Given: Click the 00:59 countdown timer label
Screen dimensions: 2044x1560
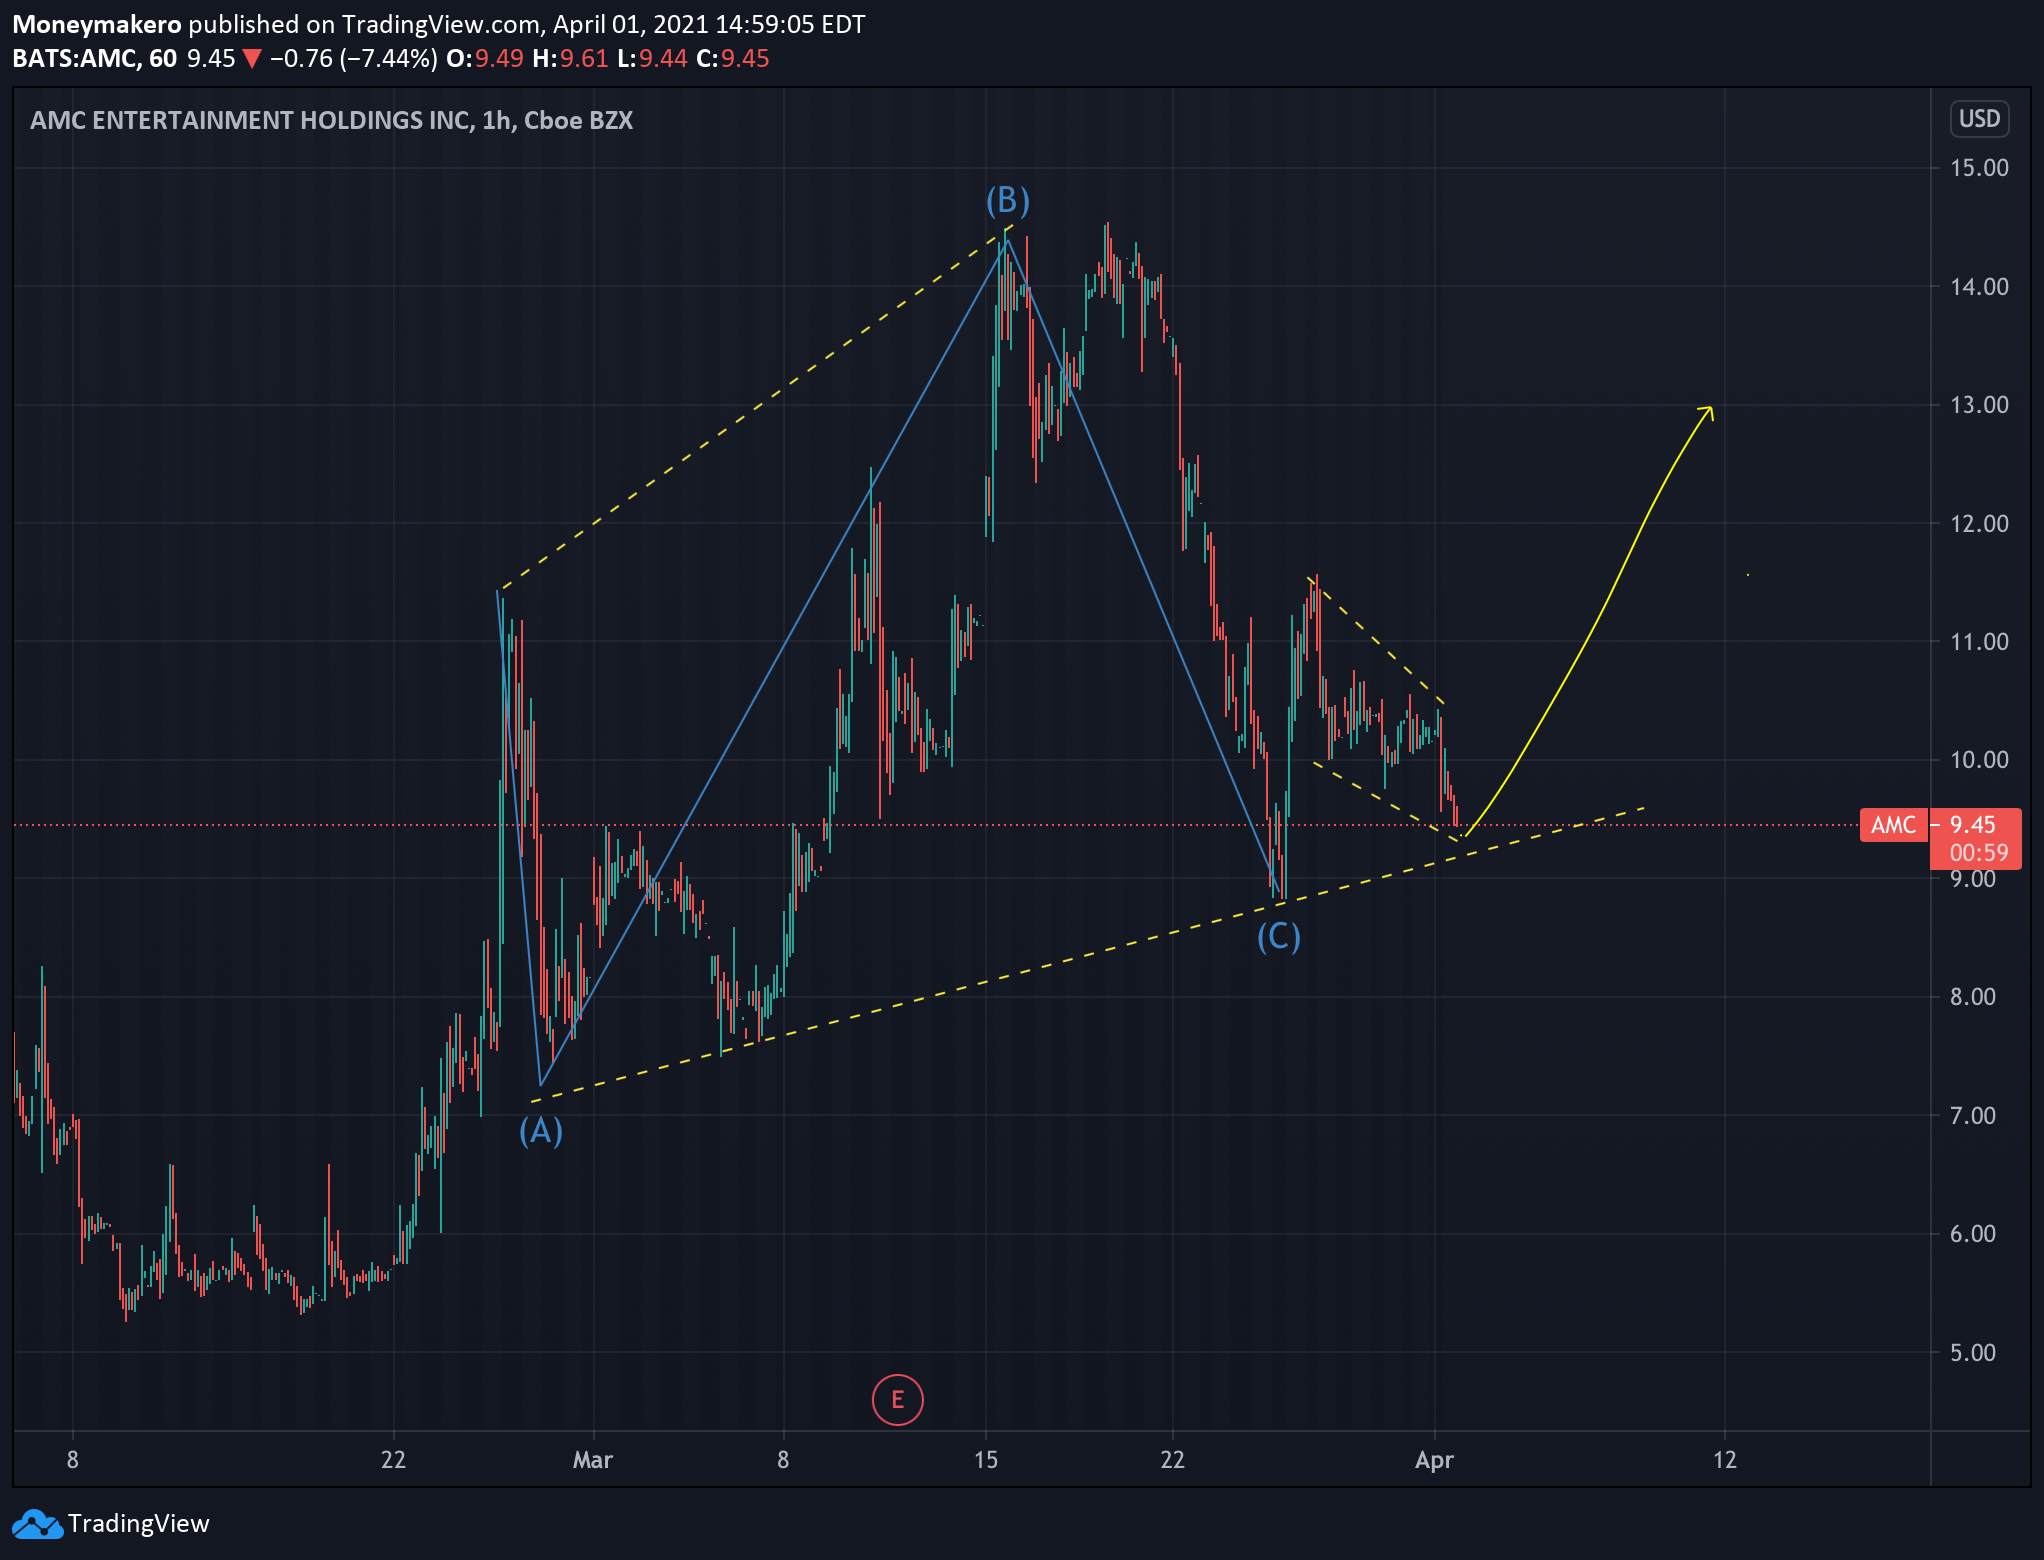Looking at the screenshot, I should [1978, 853].
